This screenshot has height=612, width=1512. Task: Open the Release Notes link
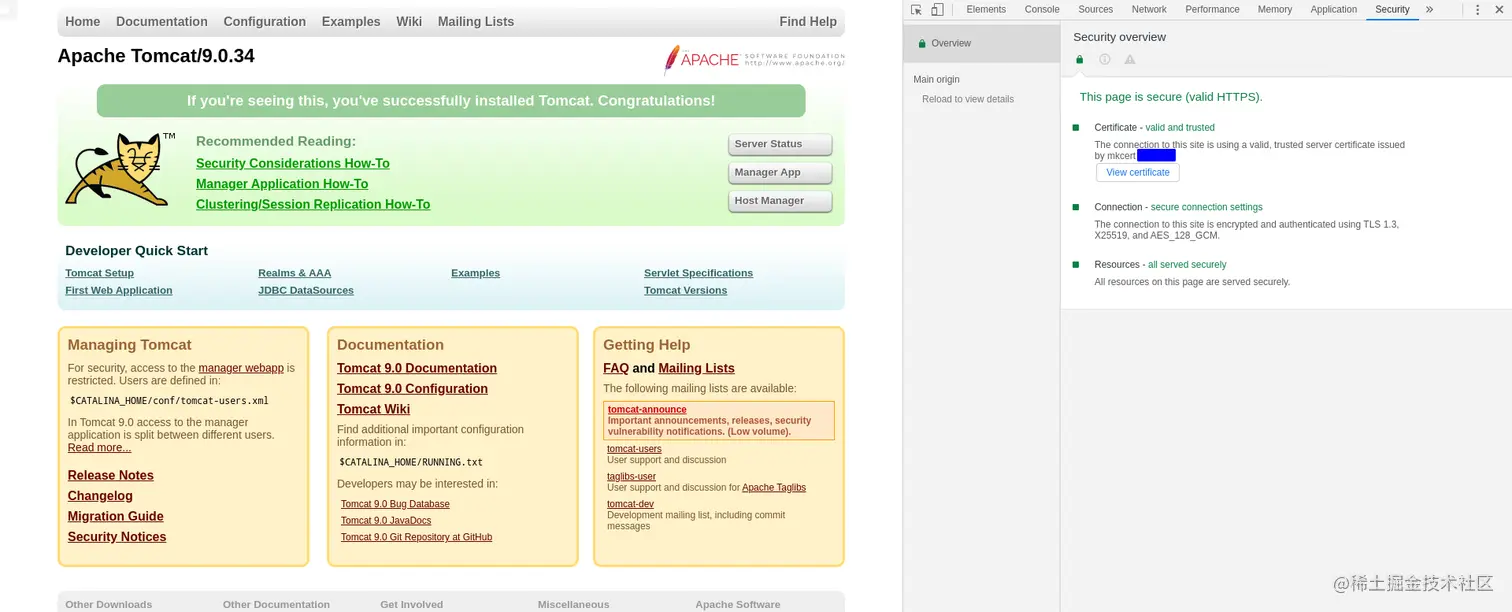(x=111, y=476)
